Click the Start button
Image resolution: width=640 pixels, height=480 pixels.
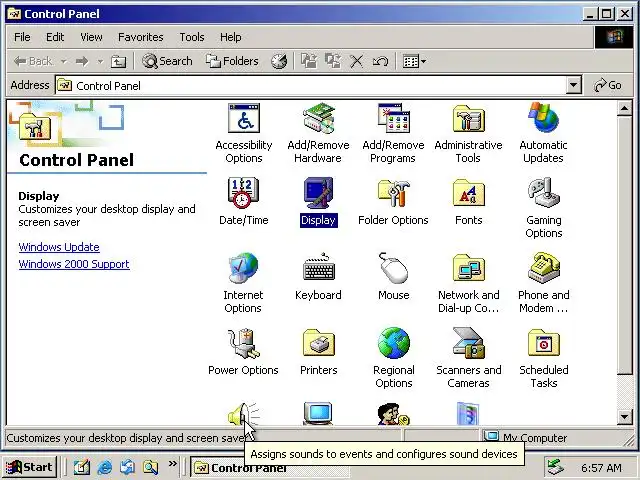tap(29, 467)
